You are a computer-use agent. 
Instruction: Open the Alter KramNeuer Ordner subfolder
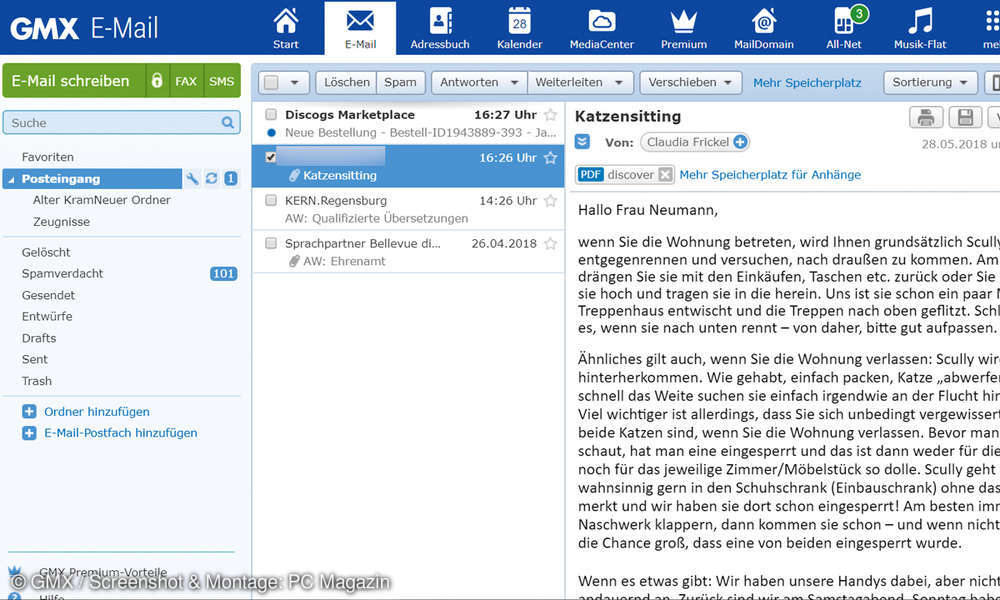(x=102, y=200)
